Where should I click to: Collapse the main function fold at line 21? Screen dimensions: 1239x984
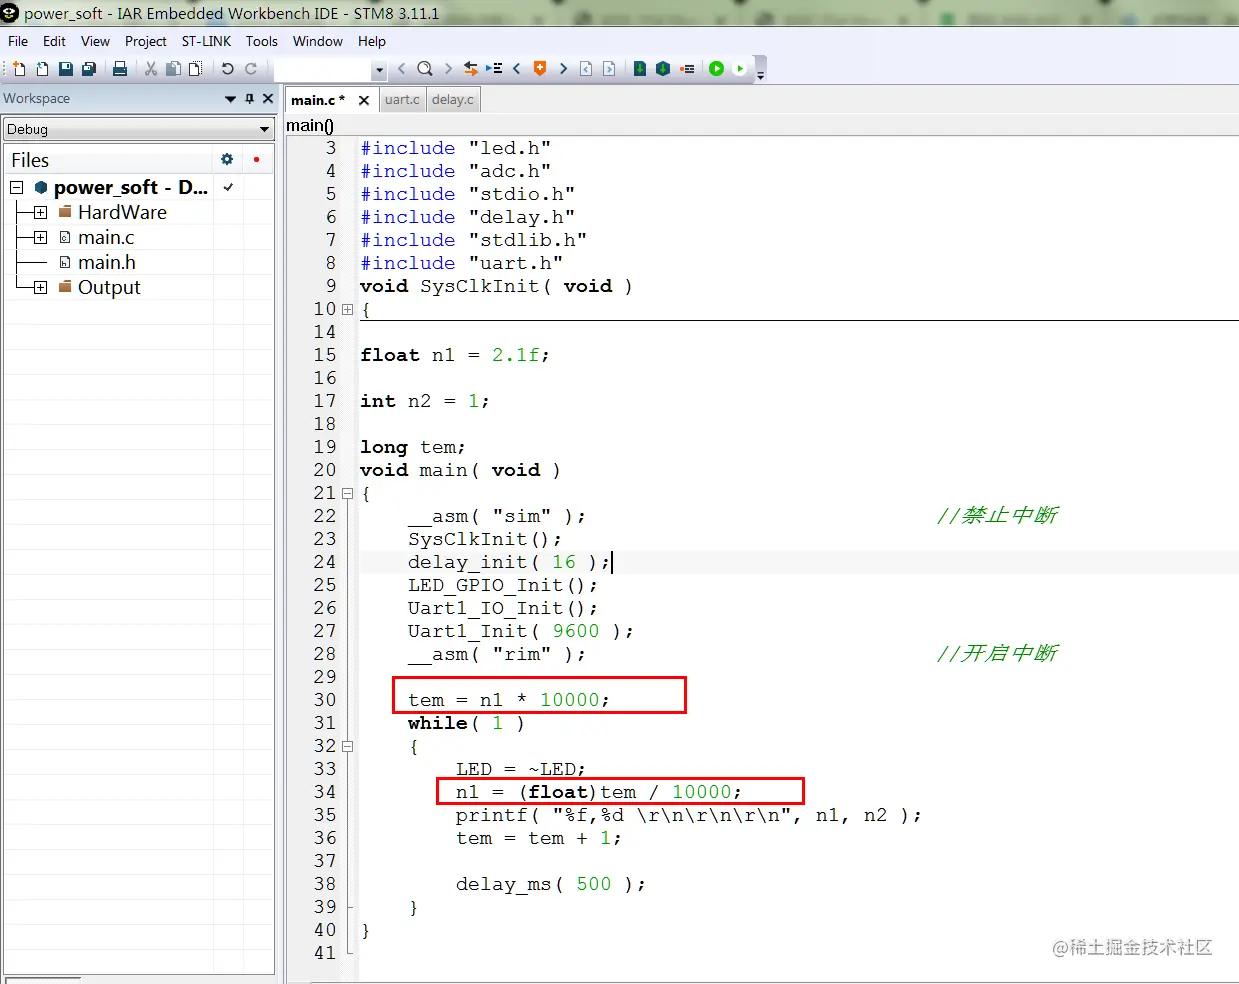point(347,494)
